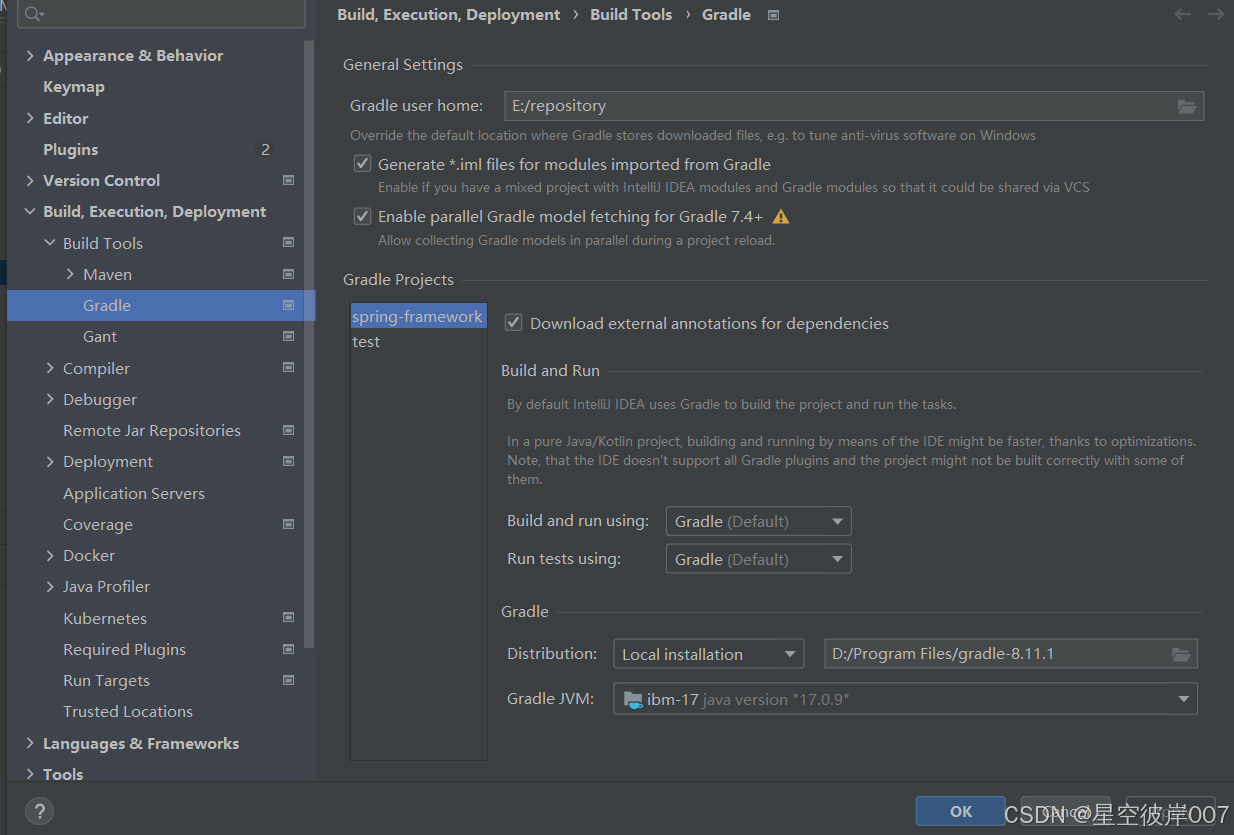Expand the Java Profiler node

click(x=50, y=587)
